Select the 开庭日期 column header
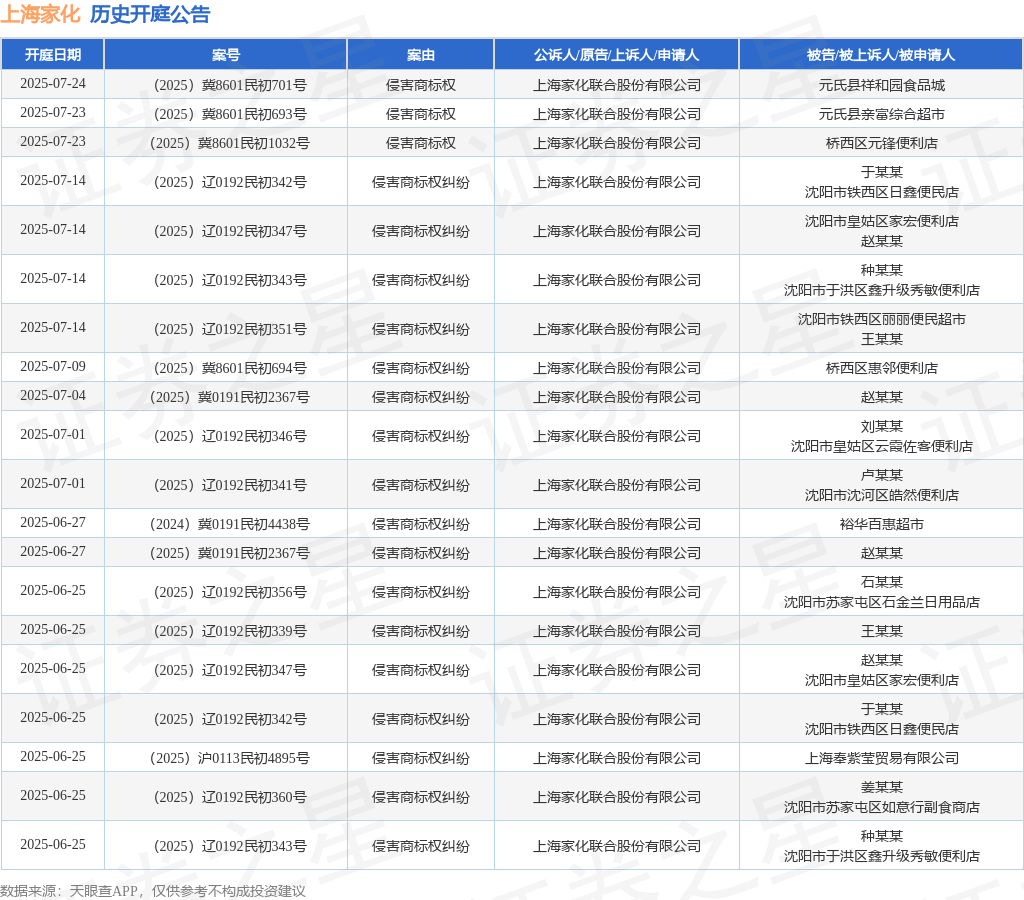Screen dimensions: 1024x900 (53, 55)
